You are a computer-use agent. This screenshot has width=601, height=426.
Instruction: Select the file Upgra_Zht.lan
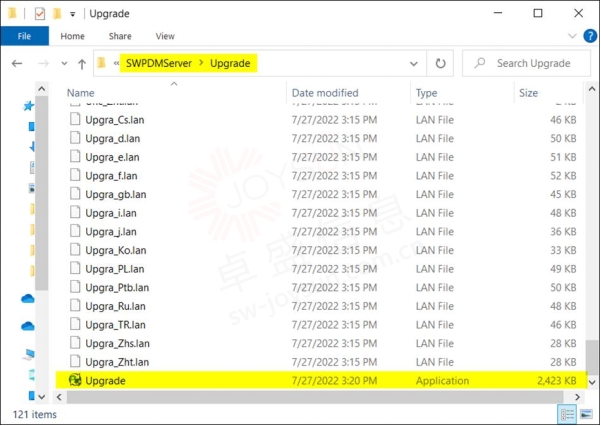tap(117, 362)
